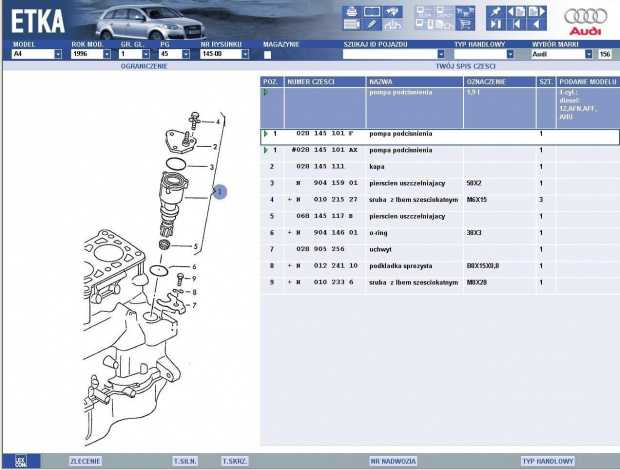This screenshot has width=620, height=470.
Task: Click the binoculars search icon
Action: [x=393, y=12]
